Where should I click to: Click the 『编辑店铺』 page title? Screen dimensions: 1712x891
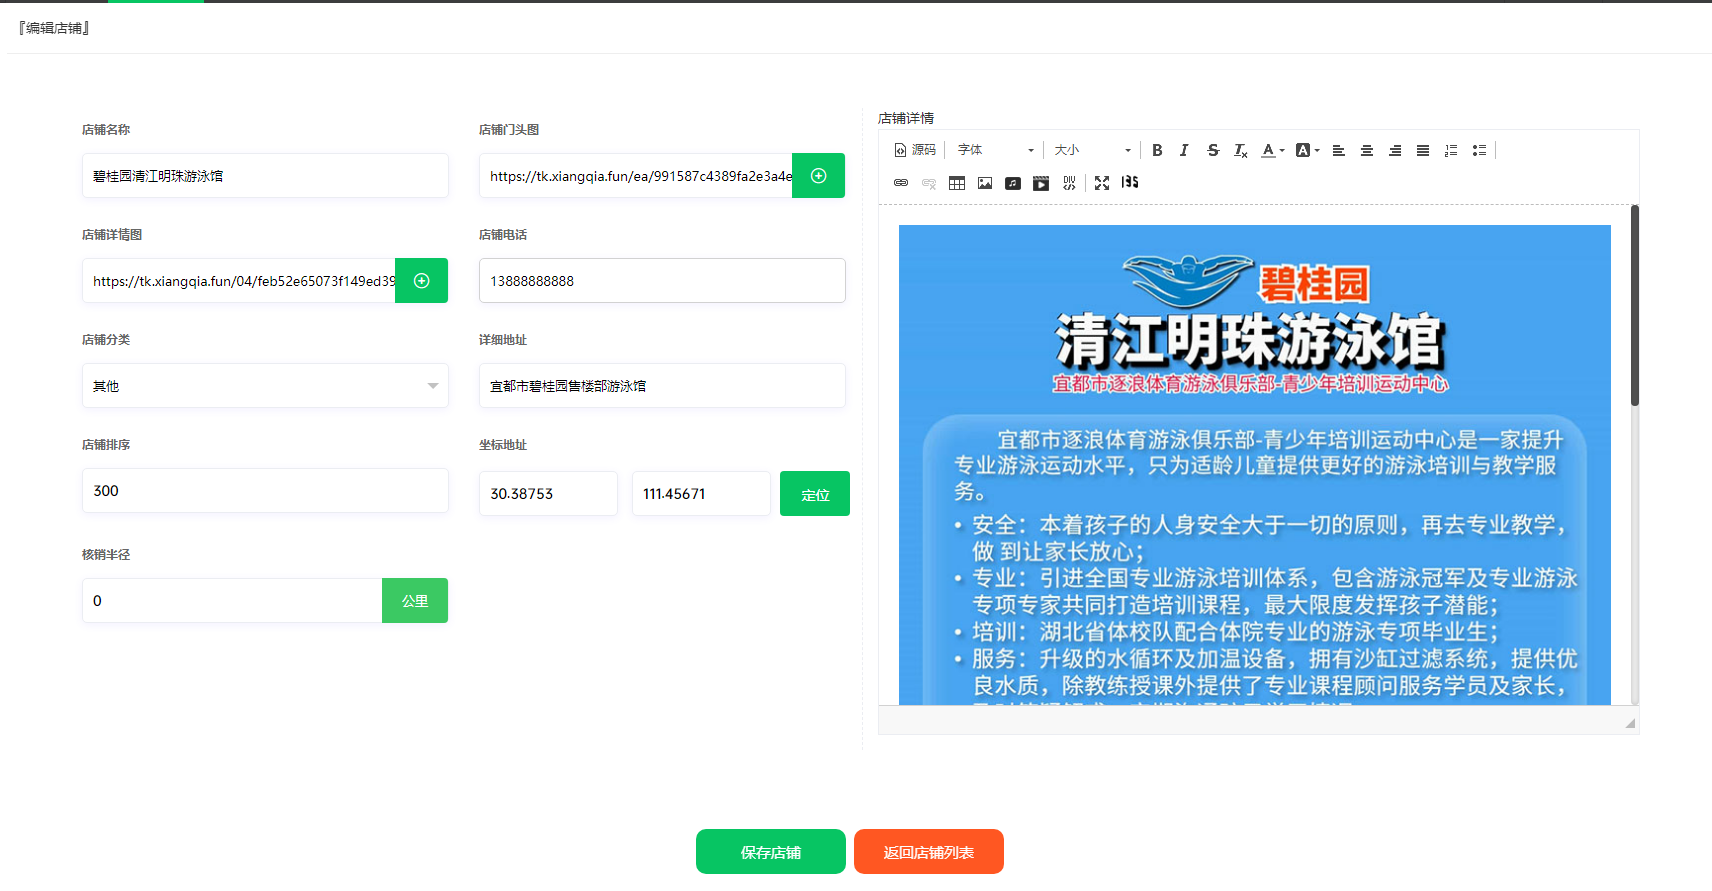click(54, 28)
